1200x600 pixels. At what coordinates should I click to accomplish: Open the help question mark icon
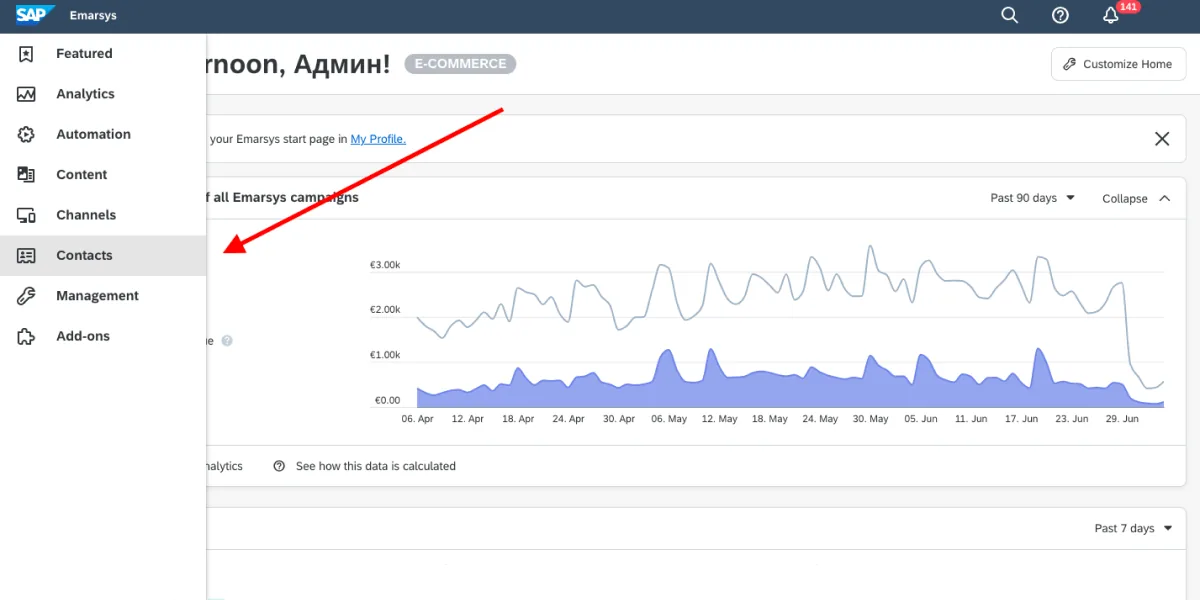click(1061, 15)
